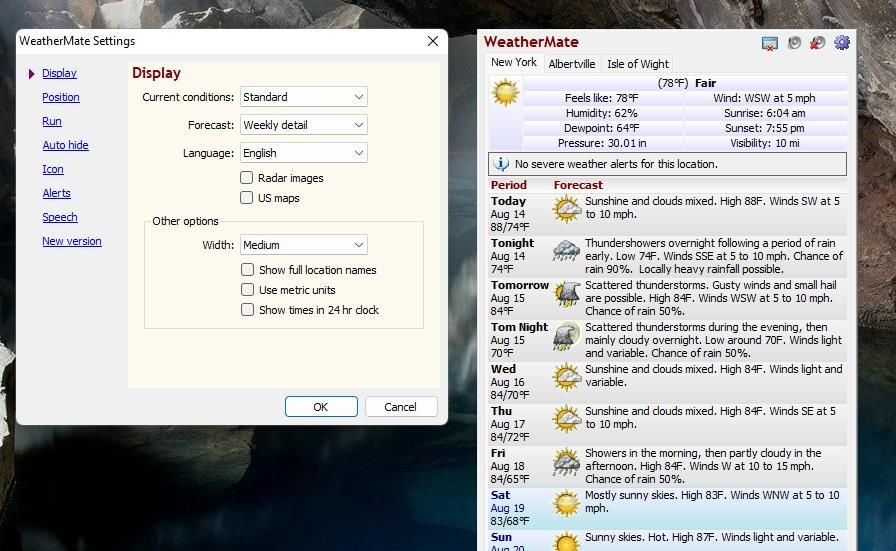Click the Period column header
Screen dimensions: 896x551
[509, 185]
